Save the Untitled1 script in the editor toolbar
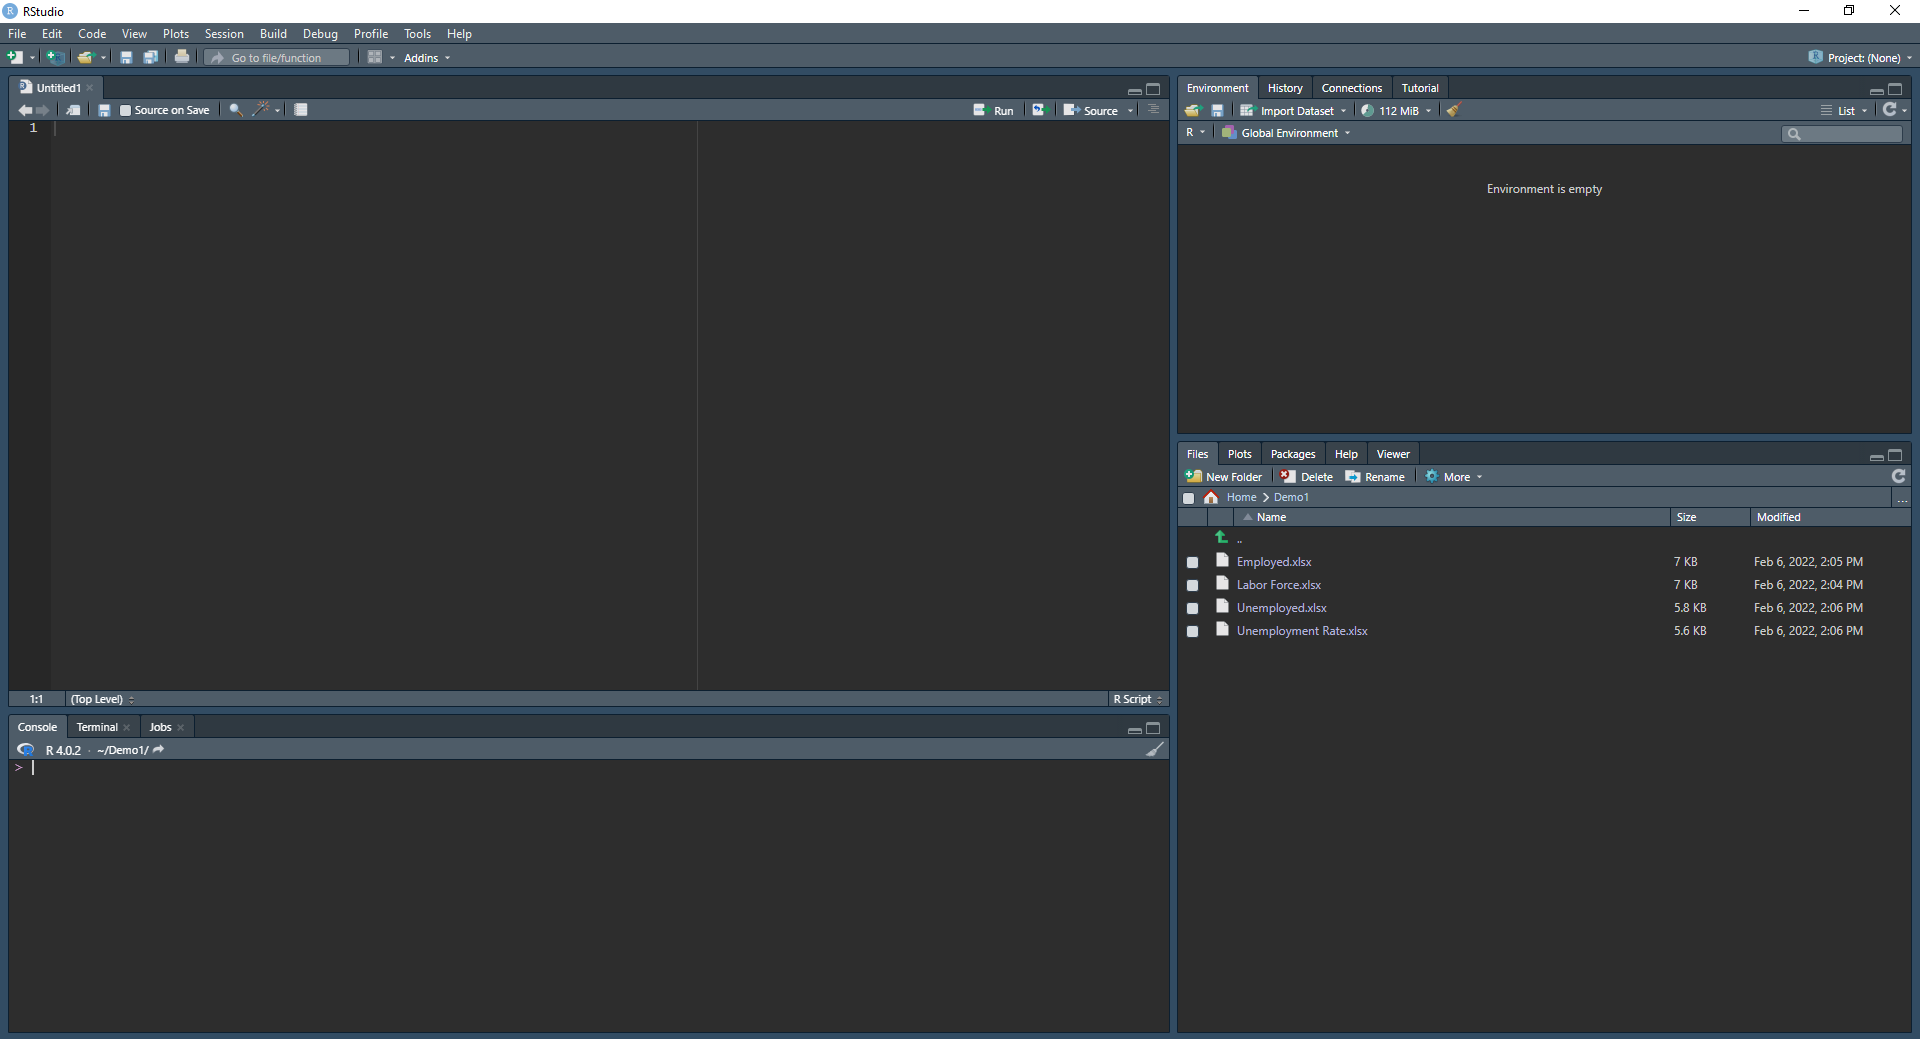This screenshot has width=1920, height=1039. (104, 110)
